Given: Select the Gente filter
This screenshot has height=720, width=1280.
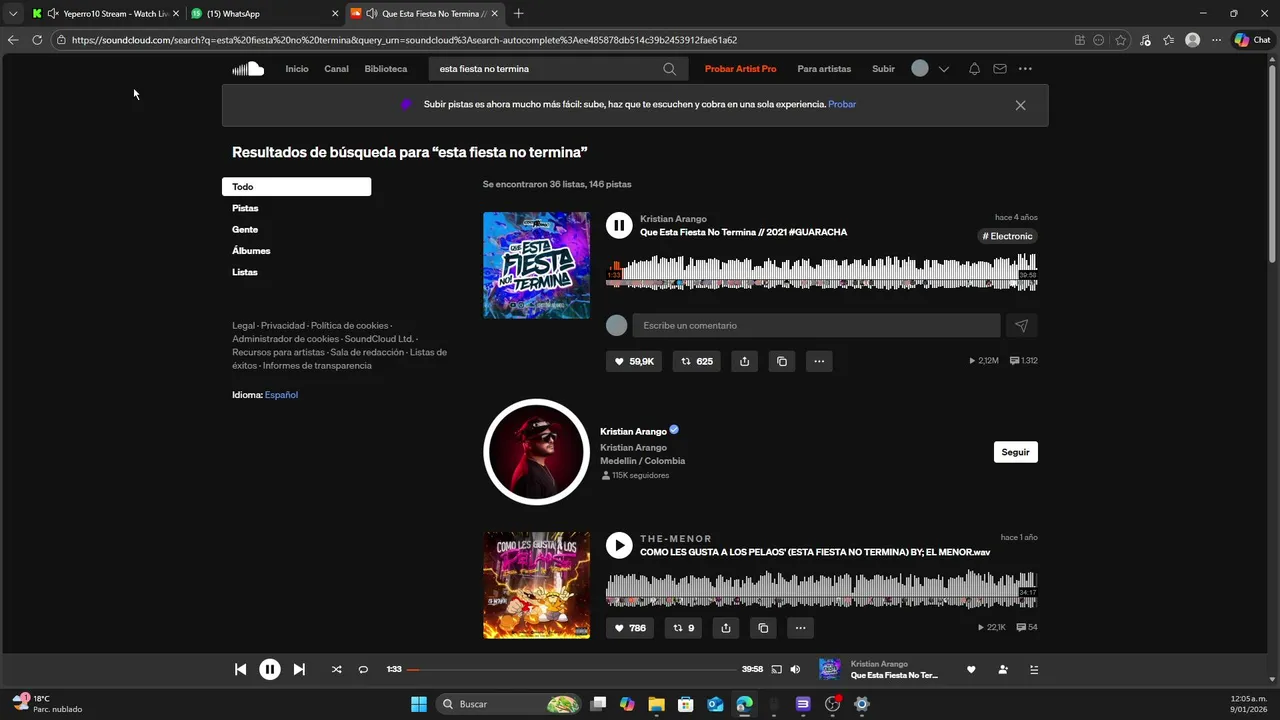Looking at the screenshot, I should [x=245, y=230].
